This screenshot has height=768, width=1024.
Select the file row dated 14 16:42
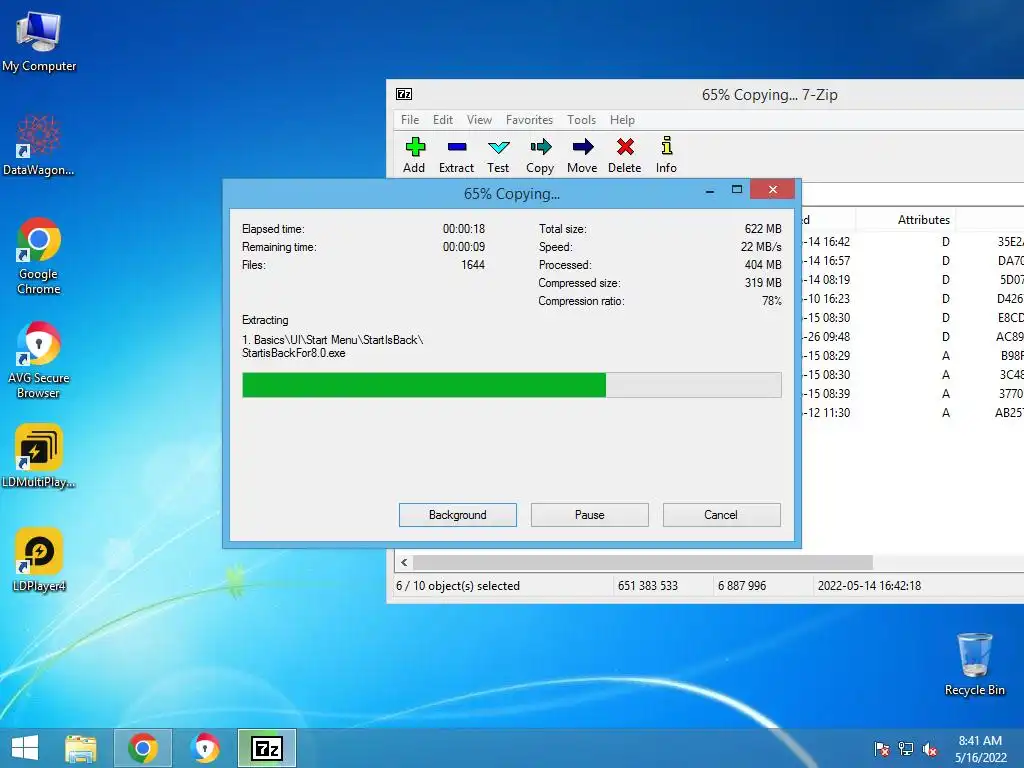[913, 242]
